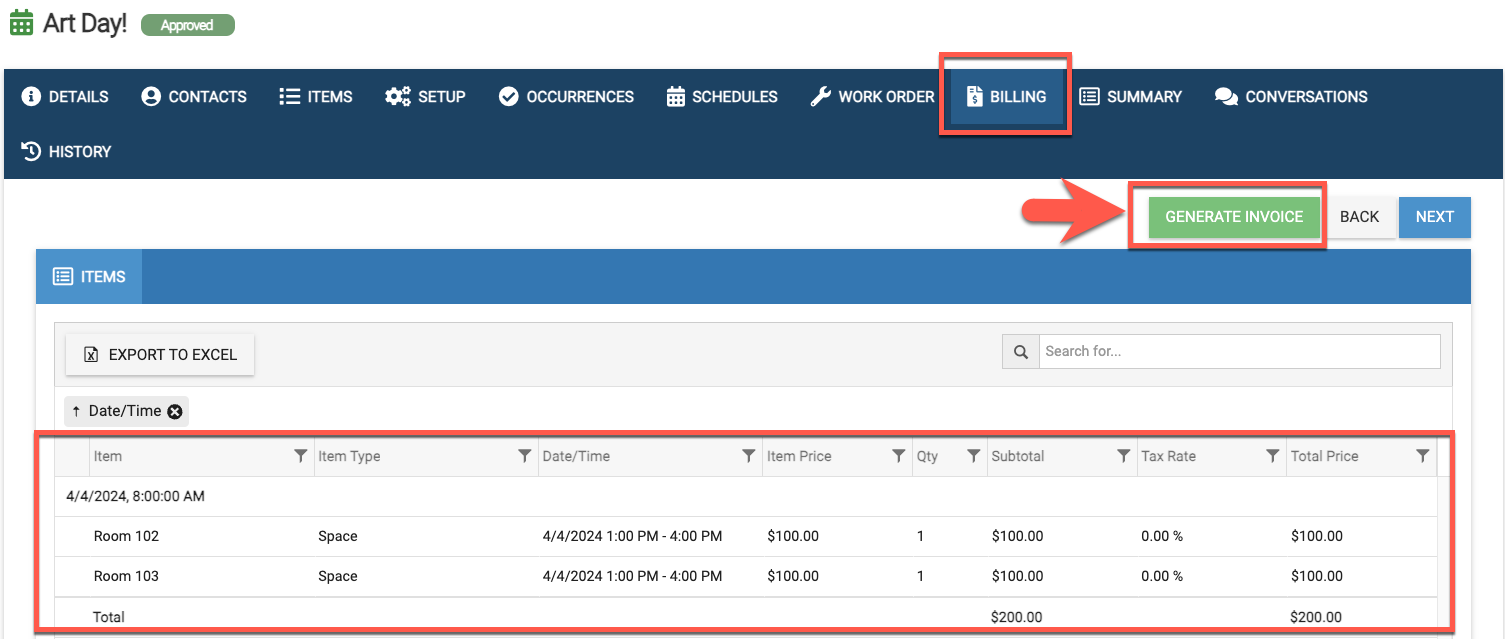This screenshot has height=639, width=1505.
Task: Click the search magnifier icon
Action: pos(1021,352)
